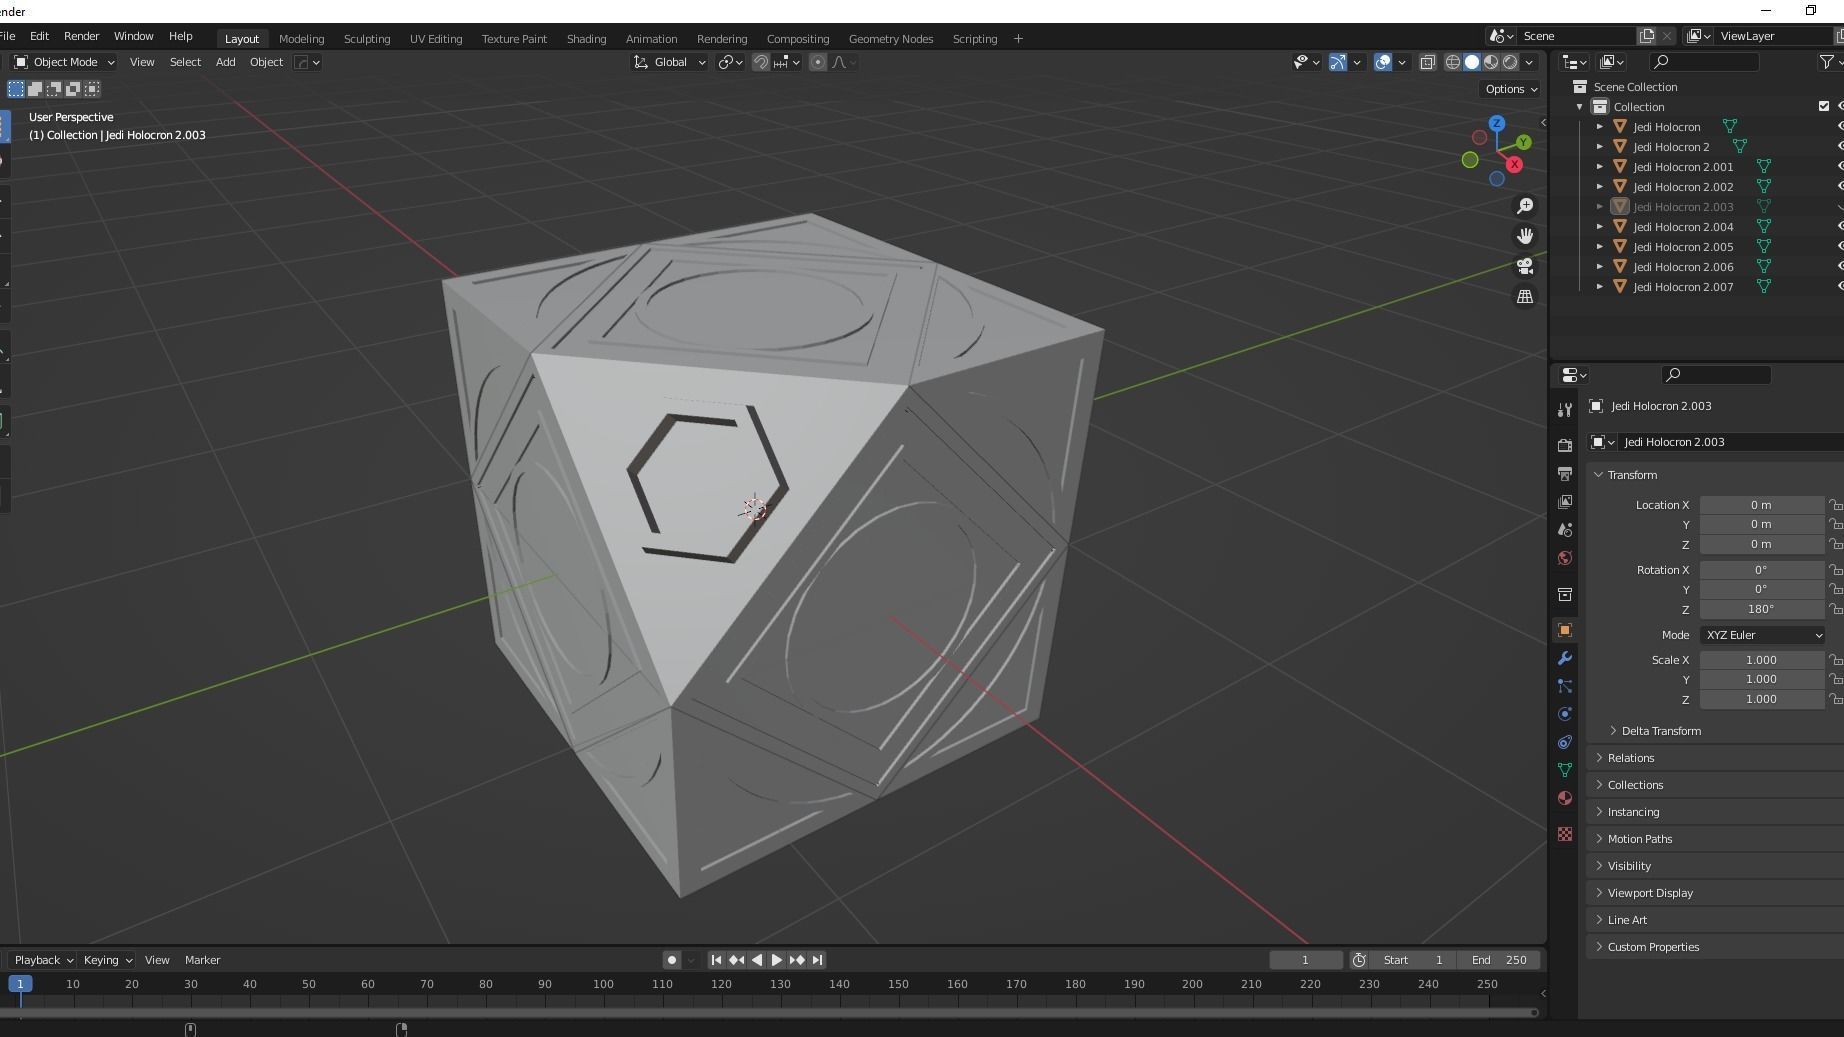Toggle X-ray display in viewport header

pyautogui.click(x=1428, y=62)
